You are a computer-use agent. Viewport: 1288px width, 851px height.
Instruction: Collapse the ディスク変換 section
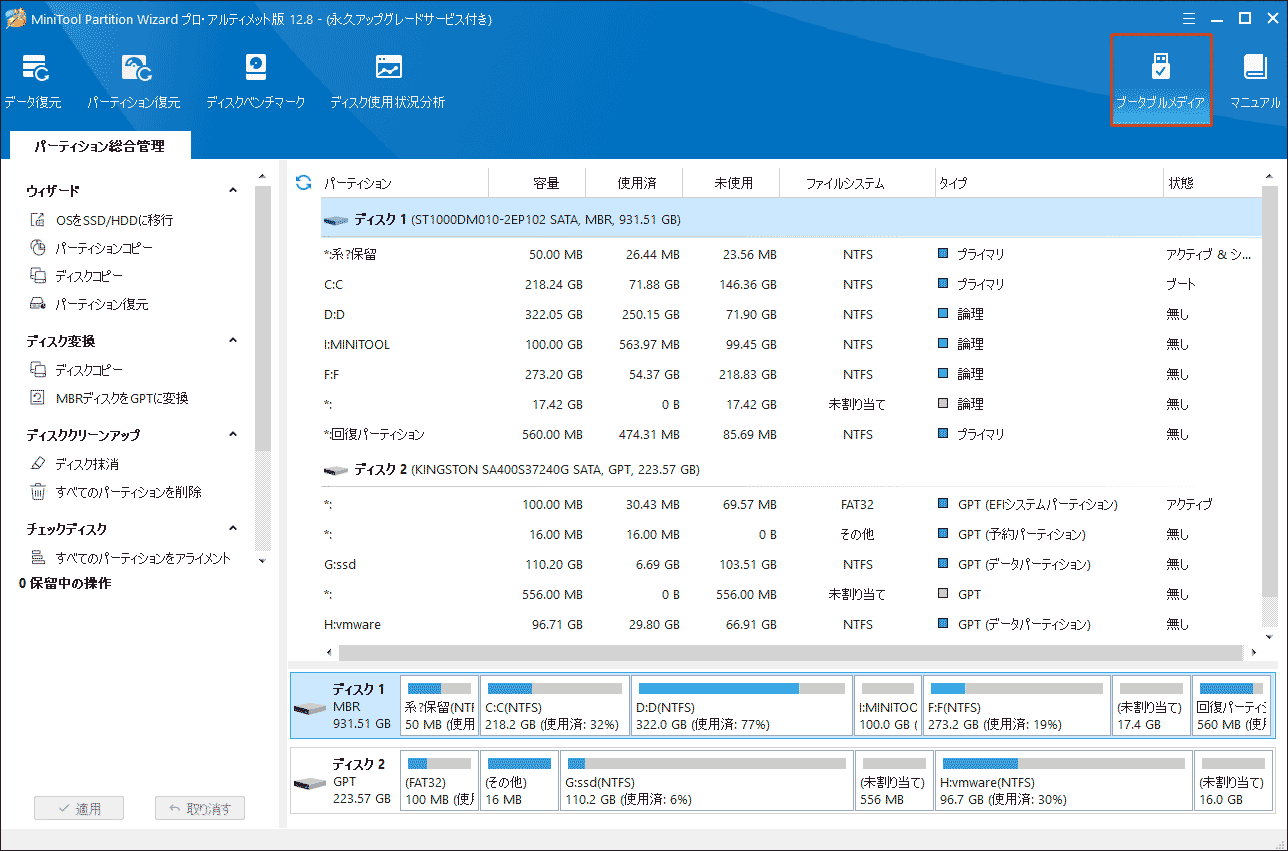click(233, 340)
